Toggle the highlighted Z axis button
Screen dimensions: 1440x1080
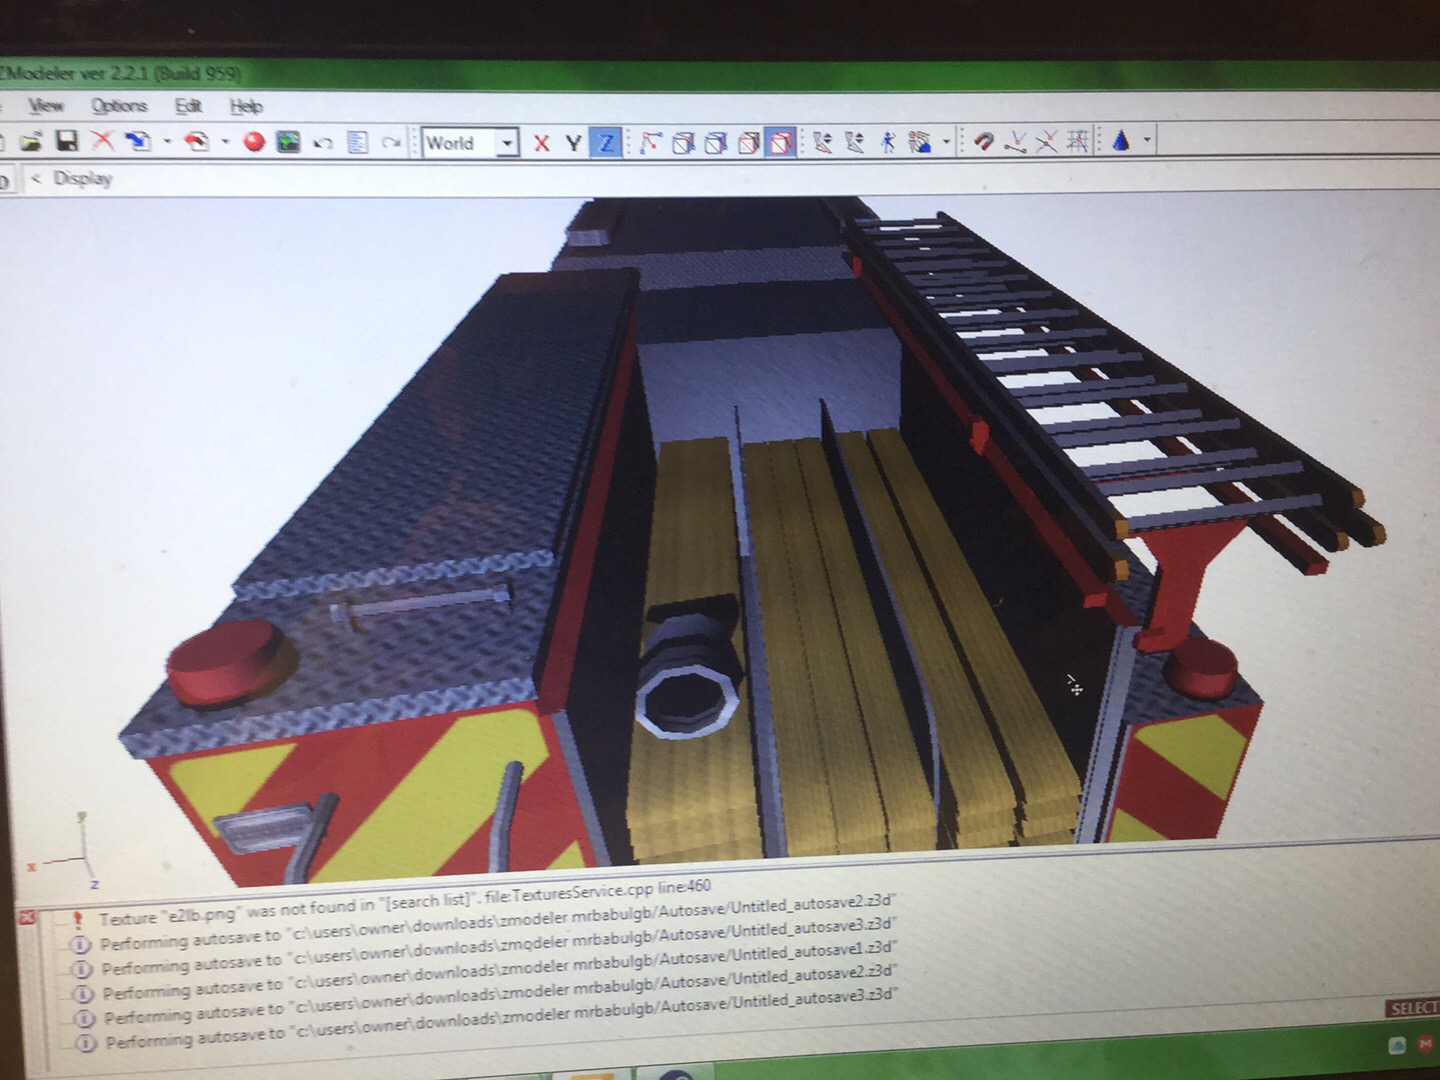606,144
